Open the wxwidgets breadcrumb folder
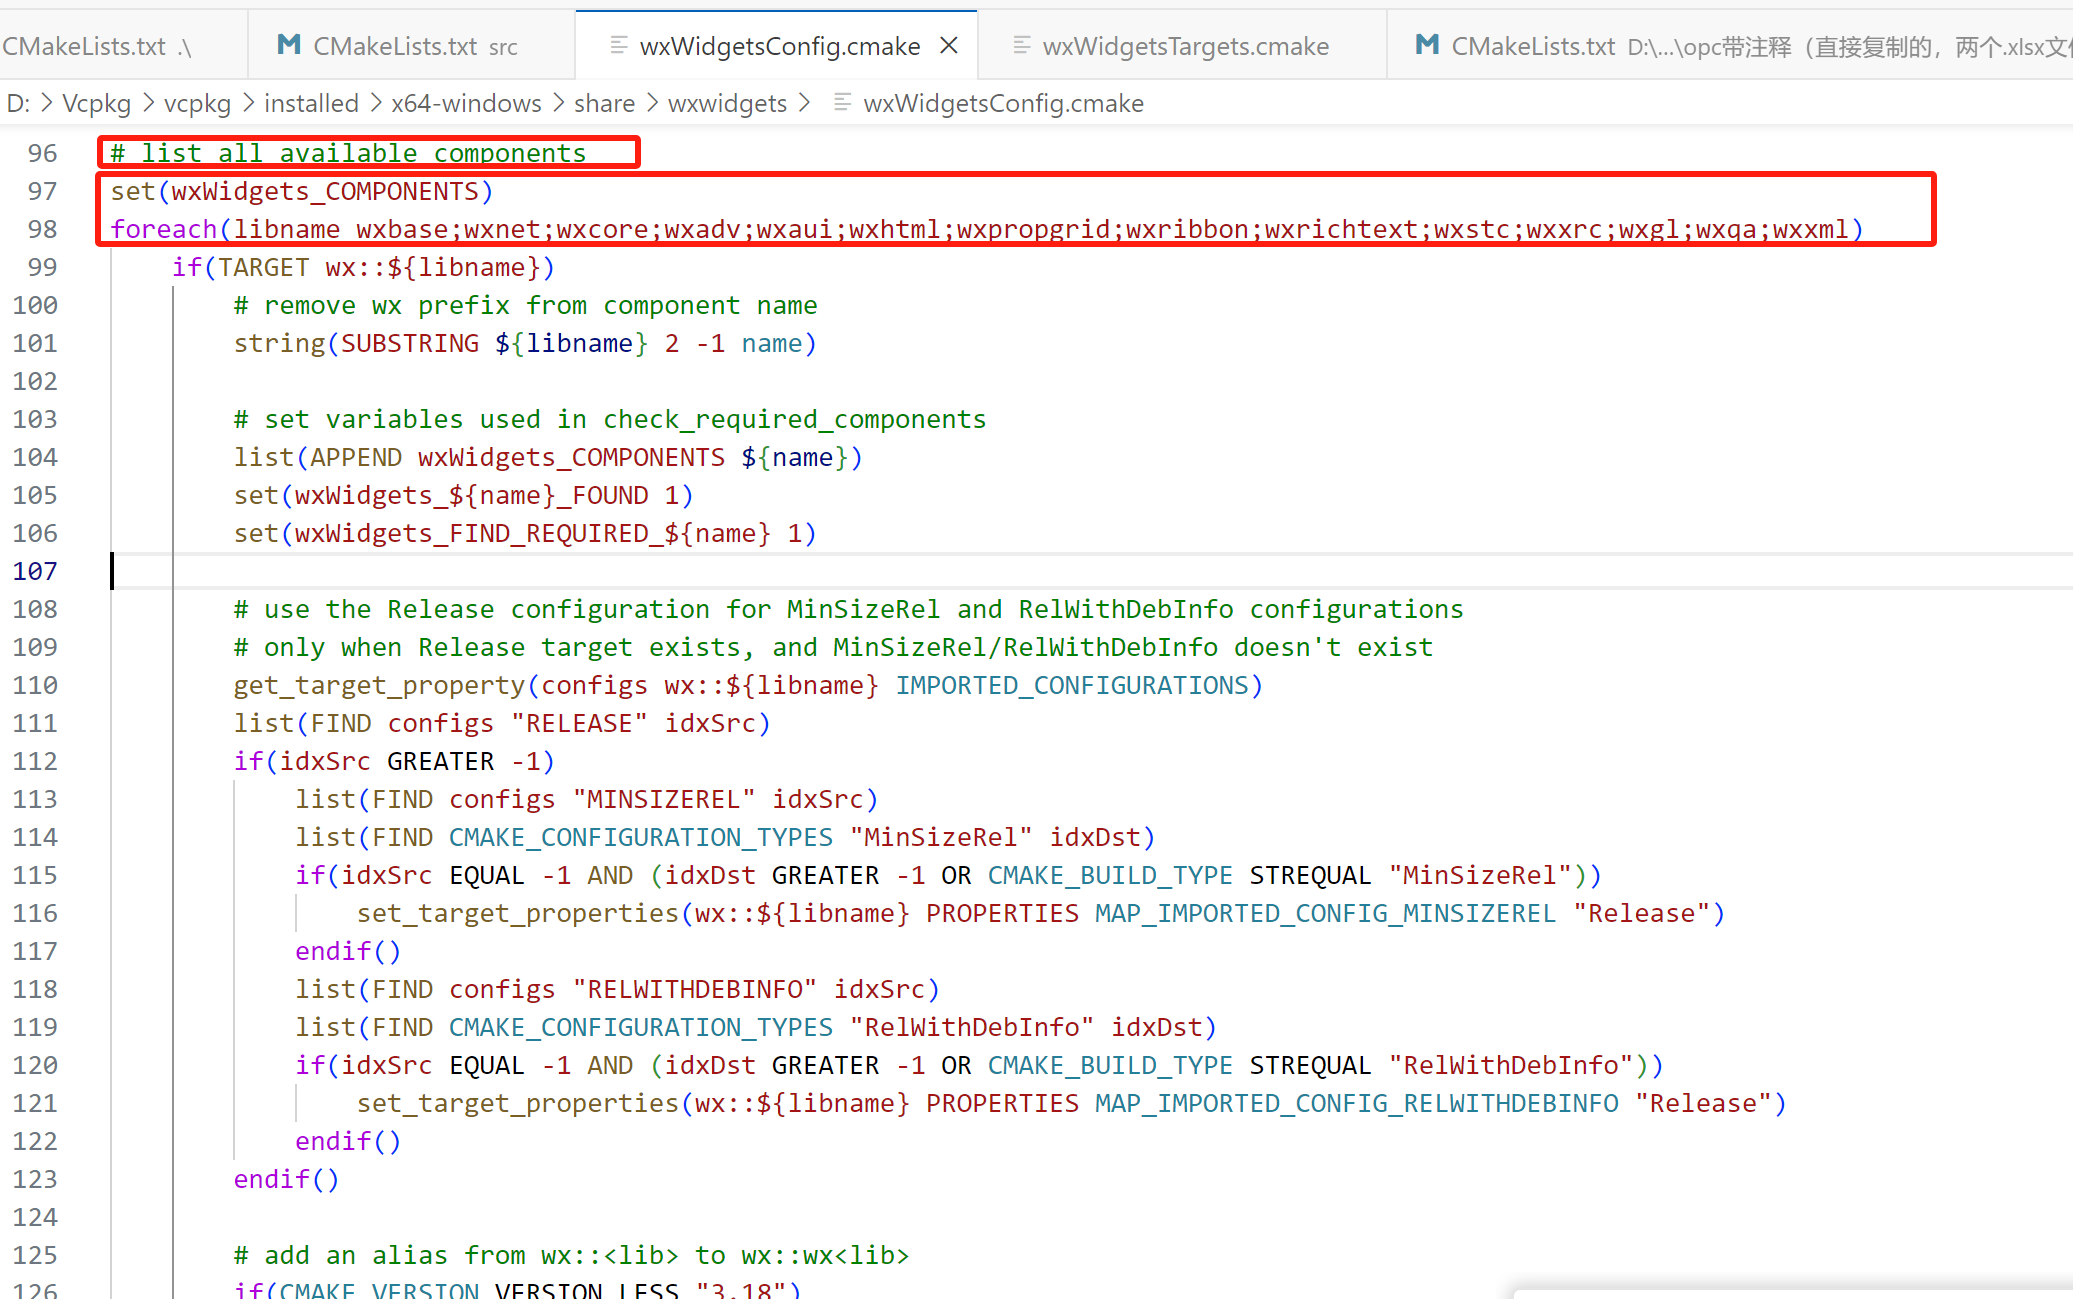 (727, 104)
